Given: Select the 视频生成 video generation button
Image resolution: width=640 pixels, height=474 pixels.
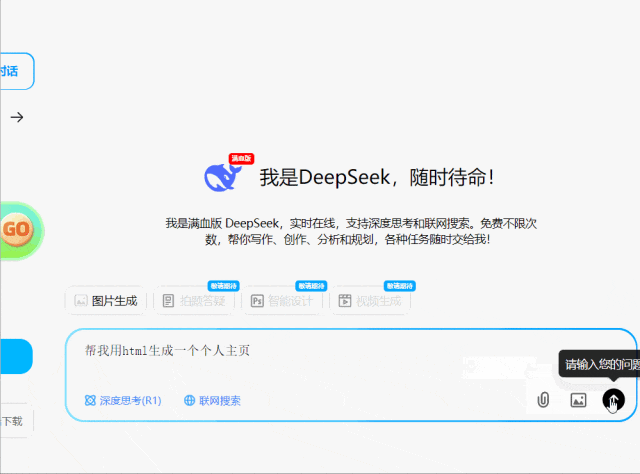Looking at the screenshot, I should point(370,301).
